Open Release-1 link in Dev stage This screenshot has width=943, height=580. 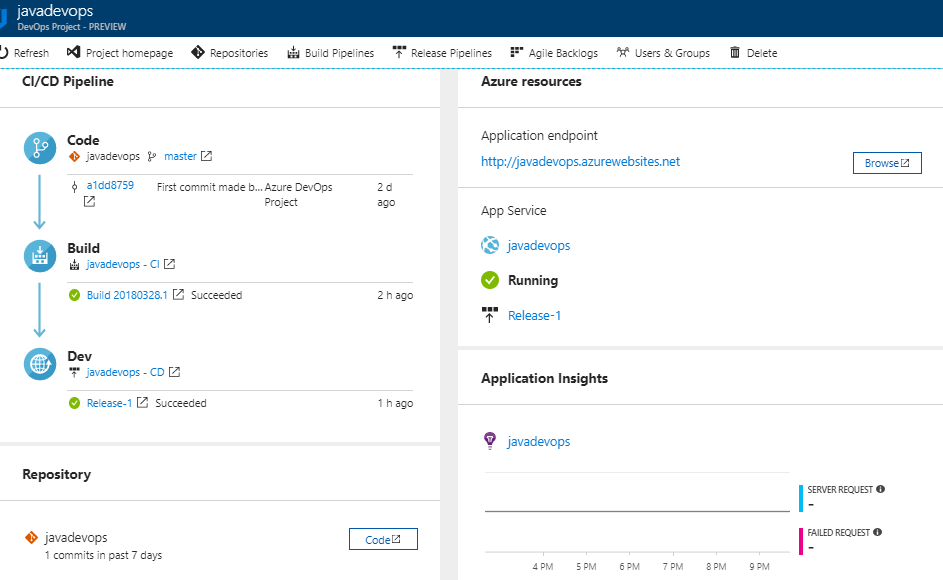[109, 403]
